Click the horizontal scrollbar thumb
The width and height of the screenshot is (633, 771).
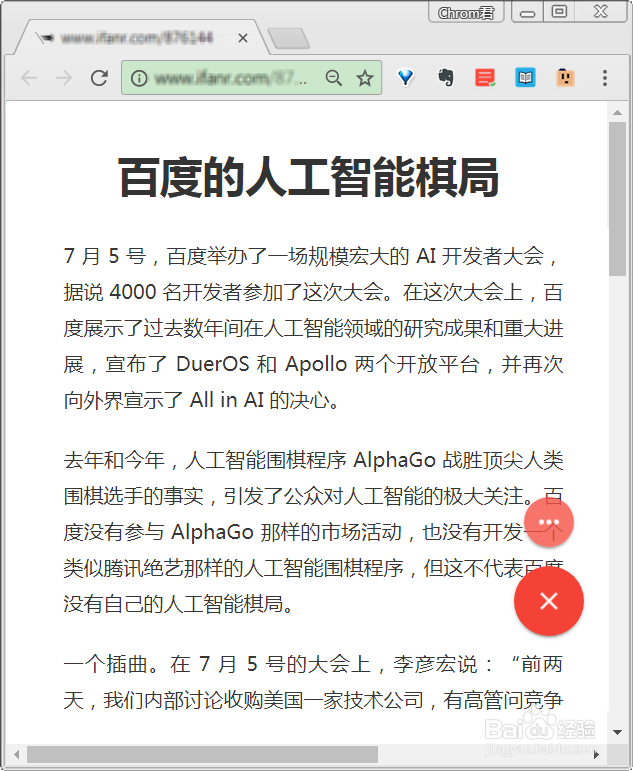pyautogui.click(x=202, y=754)
